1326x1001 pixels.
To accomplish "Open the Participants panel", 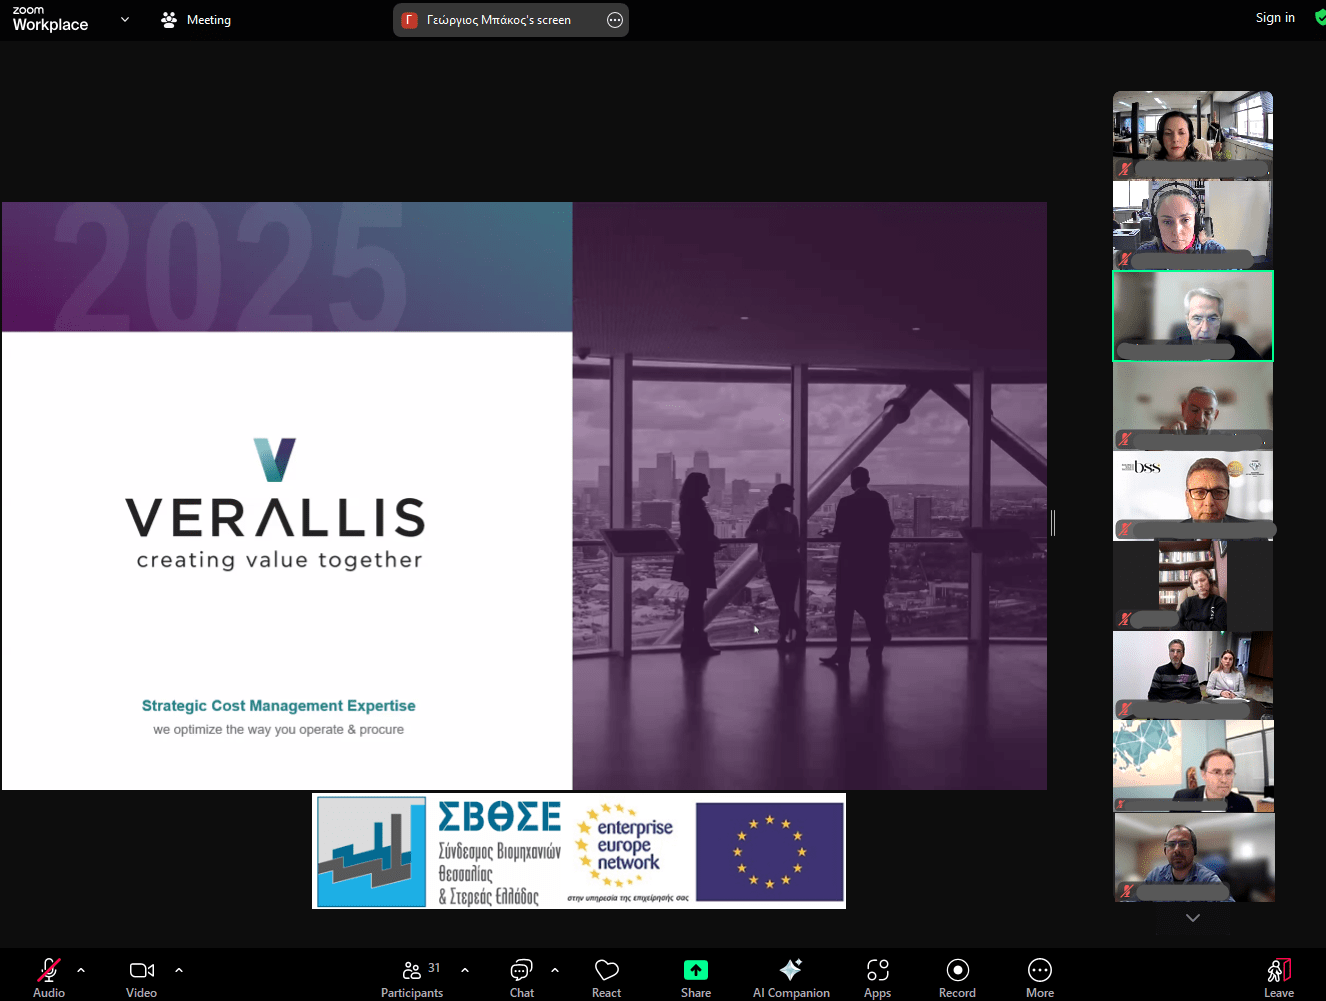I will 411,977.
